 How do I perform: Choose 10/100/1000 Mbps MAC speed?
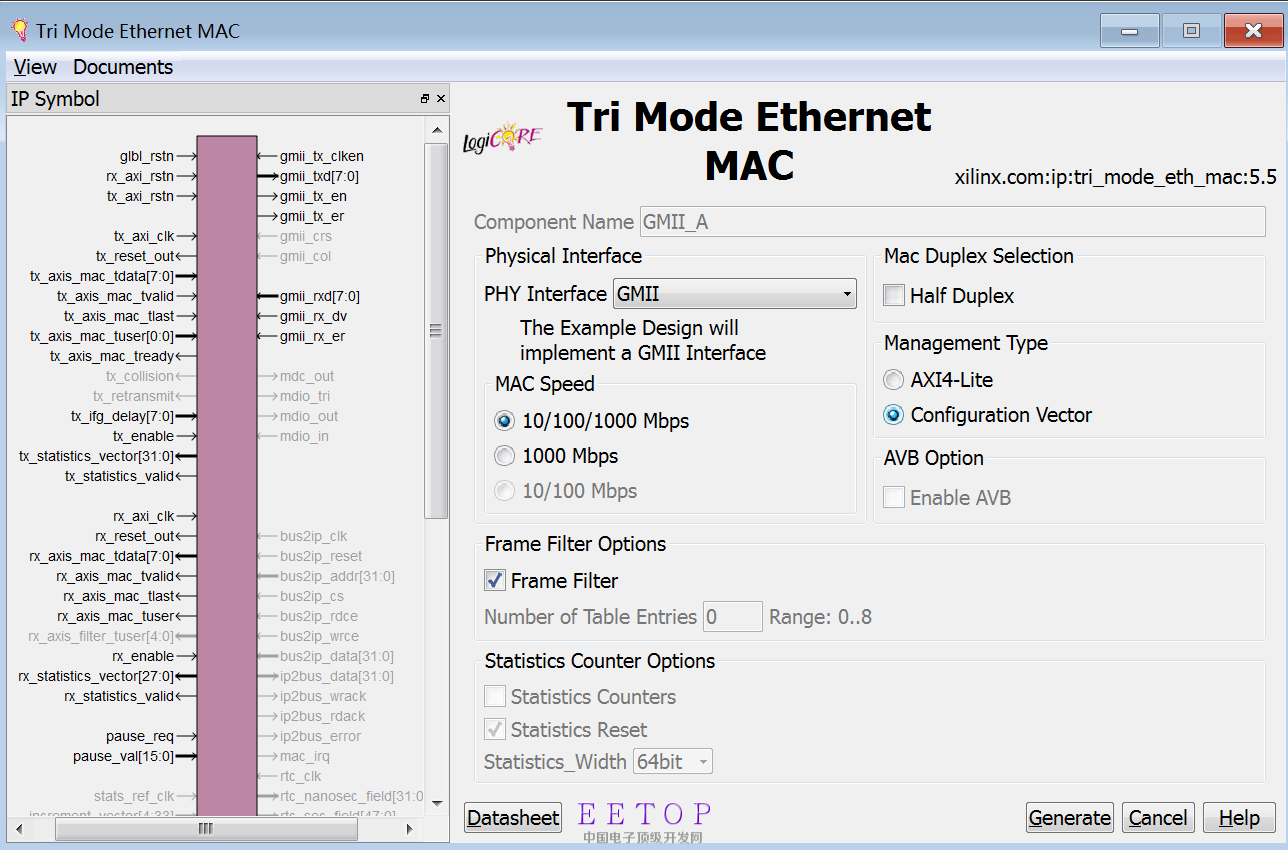(505, 421)
